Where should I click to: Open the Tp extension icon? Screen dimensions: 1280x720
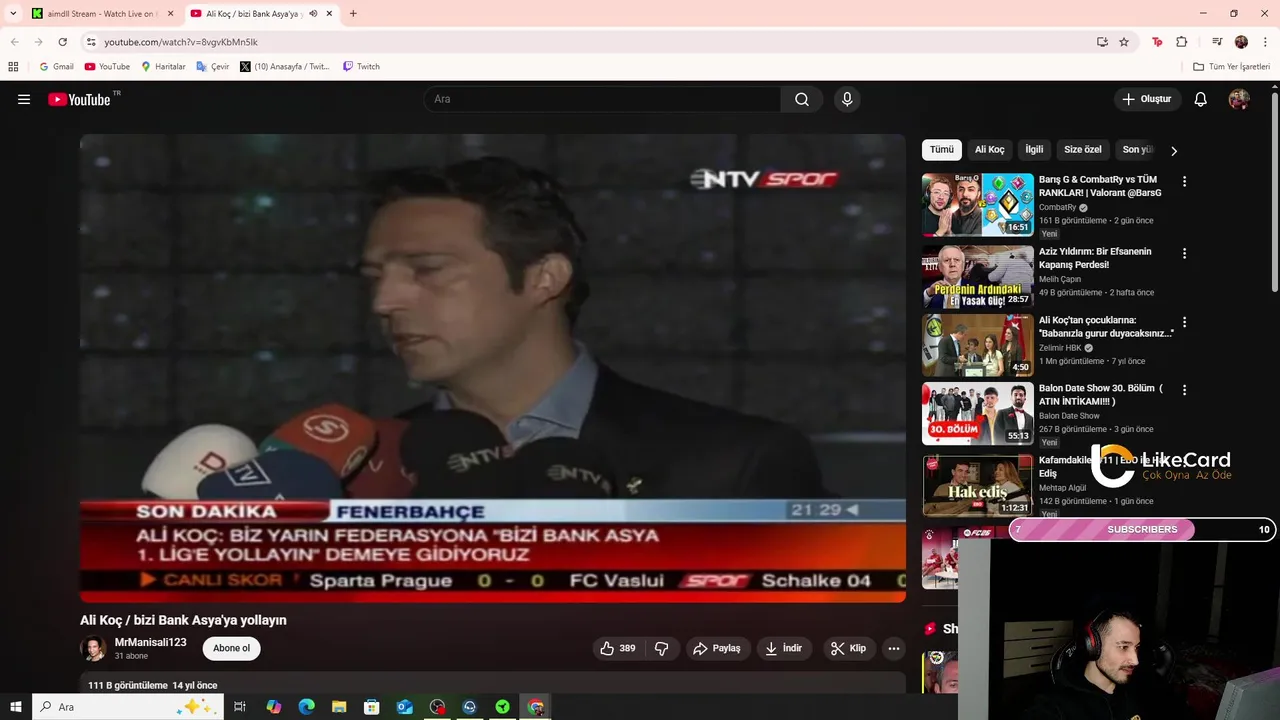pos(1157,42)
